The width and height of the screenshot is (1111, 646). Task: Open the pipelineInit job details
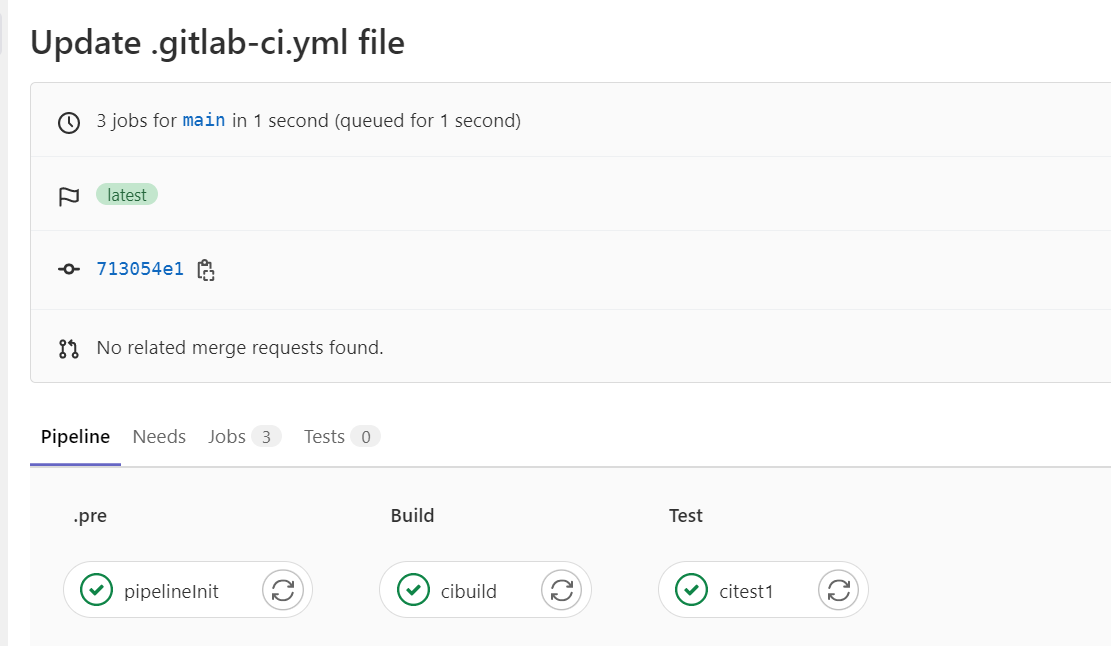point(171,591)
